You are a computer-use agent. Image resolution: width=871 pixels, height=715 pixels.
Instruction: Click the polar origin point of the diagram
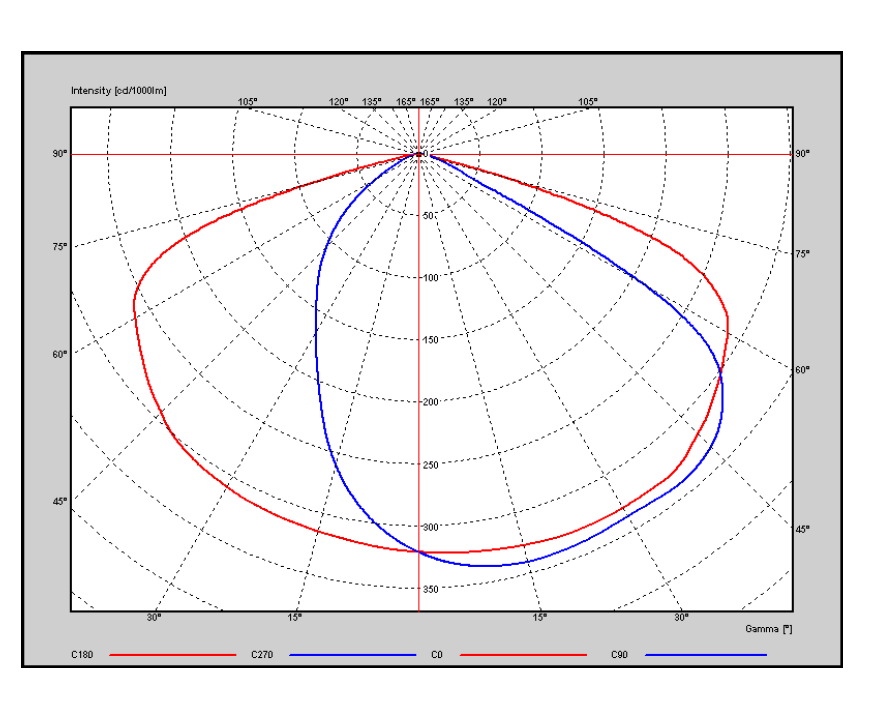(x=419, y=154)
